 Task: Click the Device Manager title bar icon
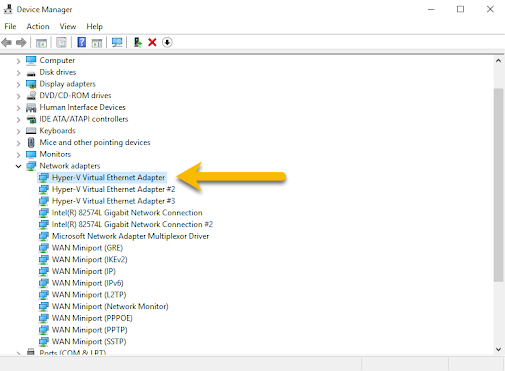(x=8, y=9)
